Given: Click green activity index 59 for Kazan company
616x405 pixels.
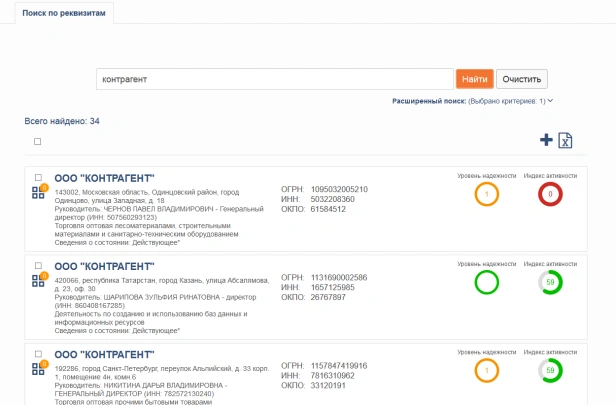Looking at the screenshot, I should pyautogui.click(x=550, y=282).
